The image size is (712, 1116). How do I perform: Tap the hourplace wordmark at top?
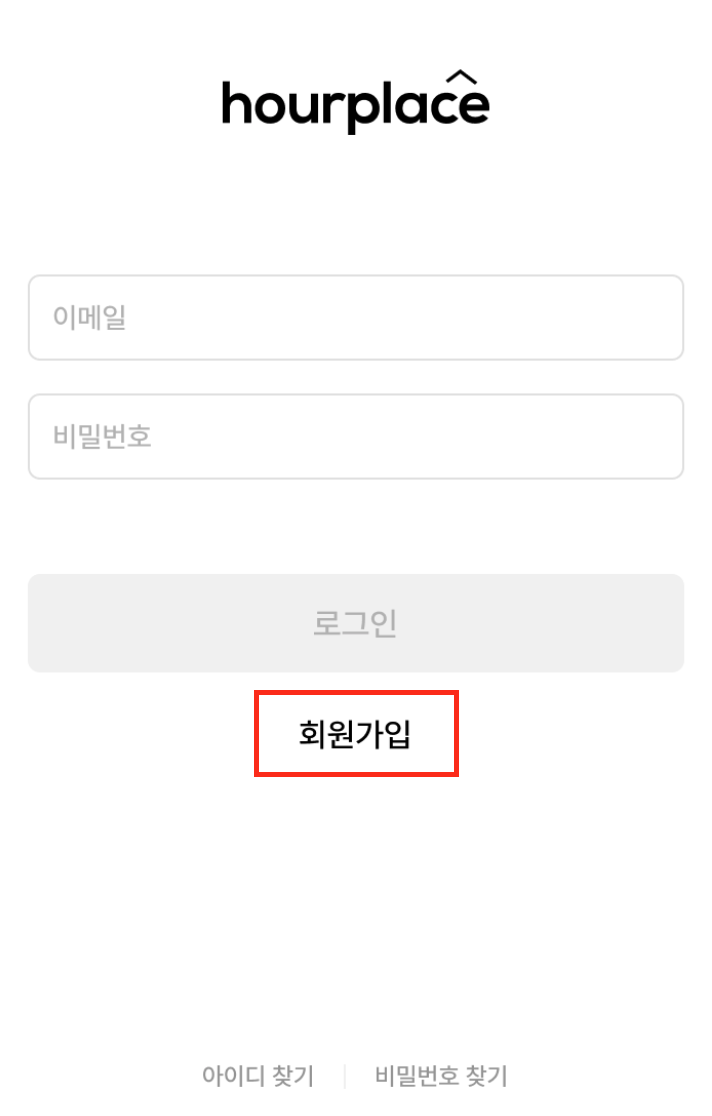(355, 104)
